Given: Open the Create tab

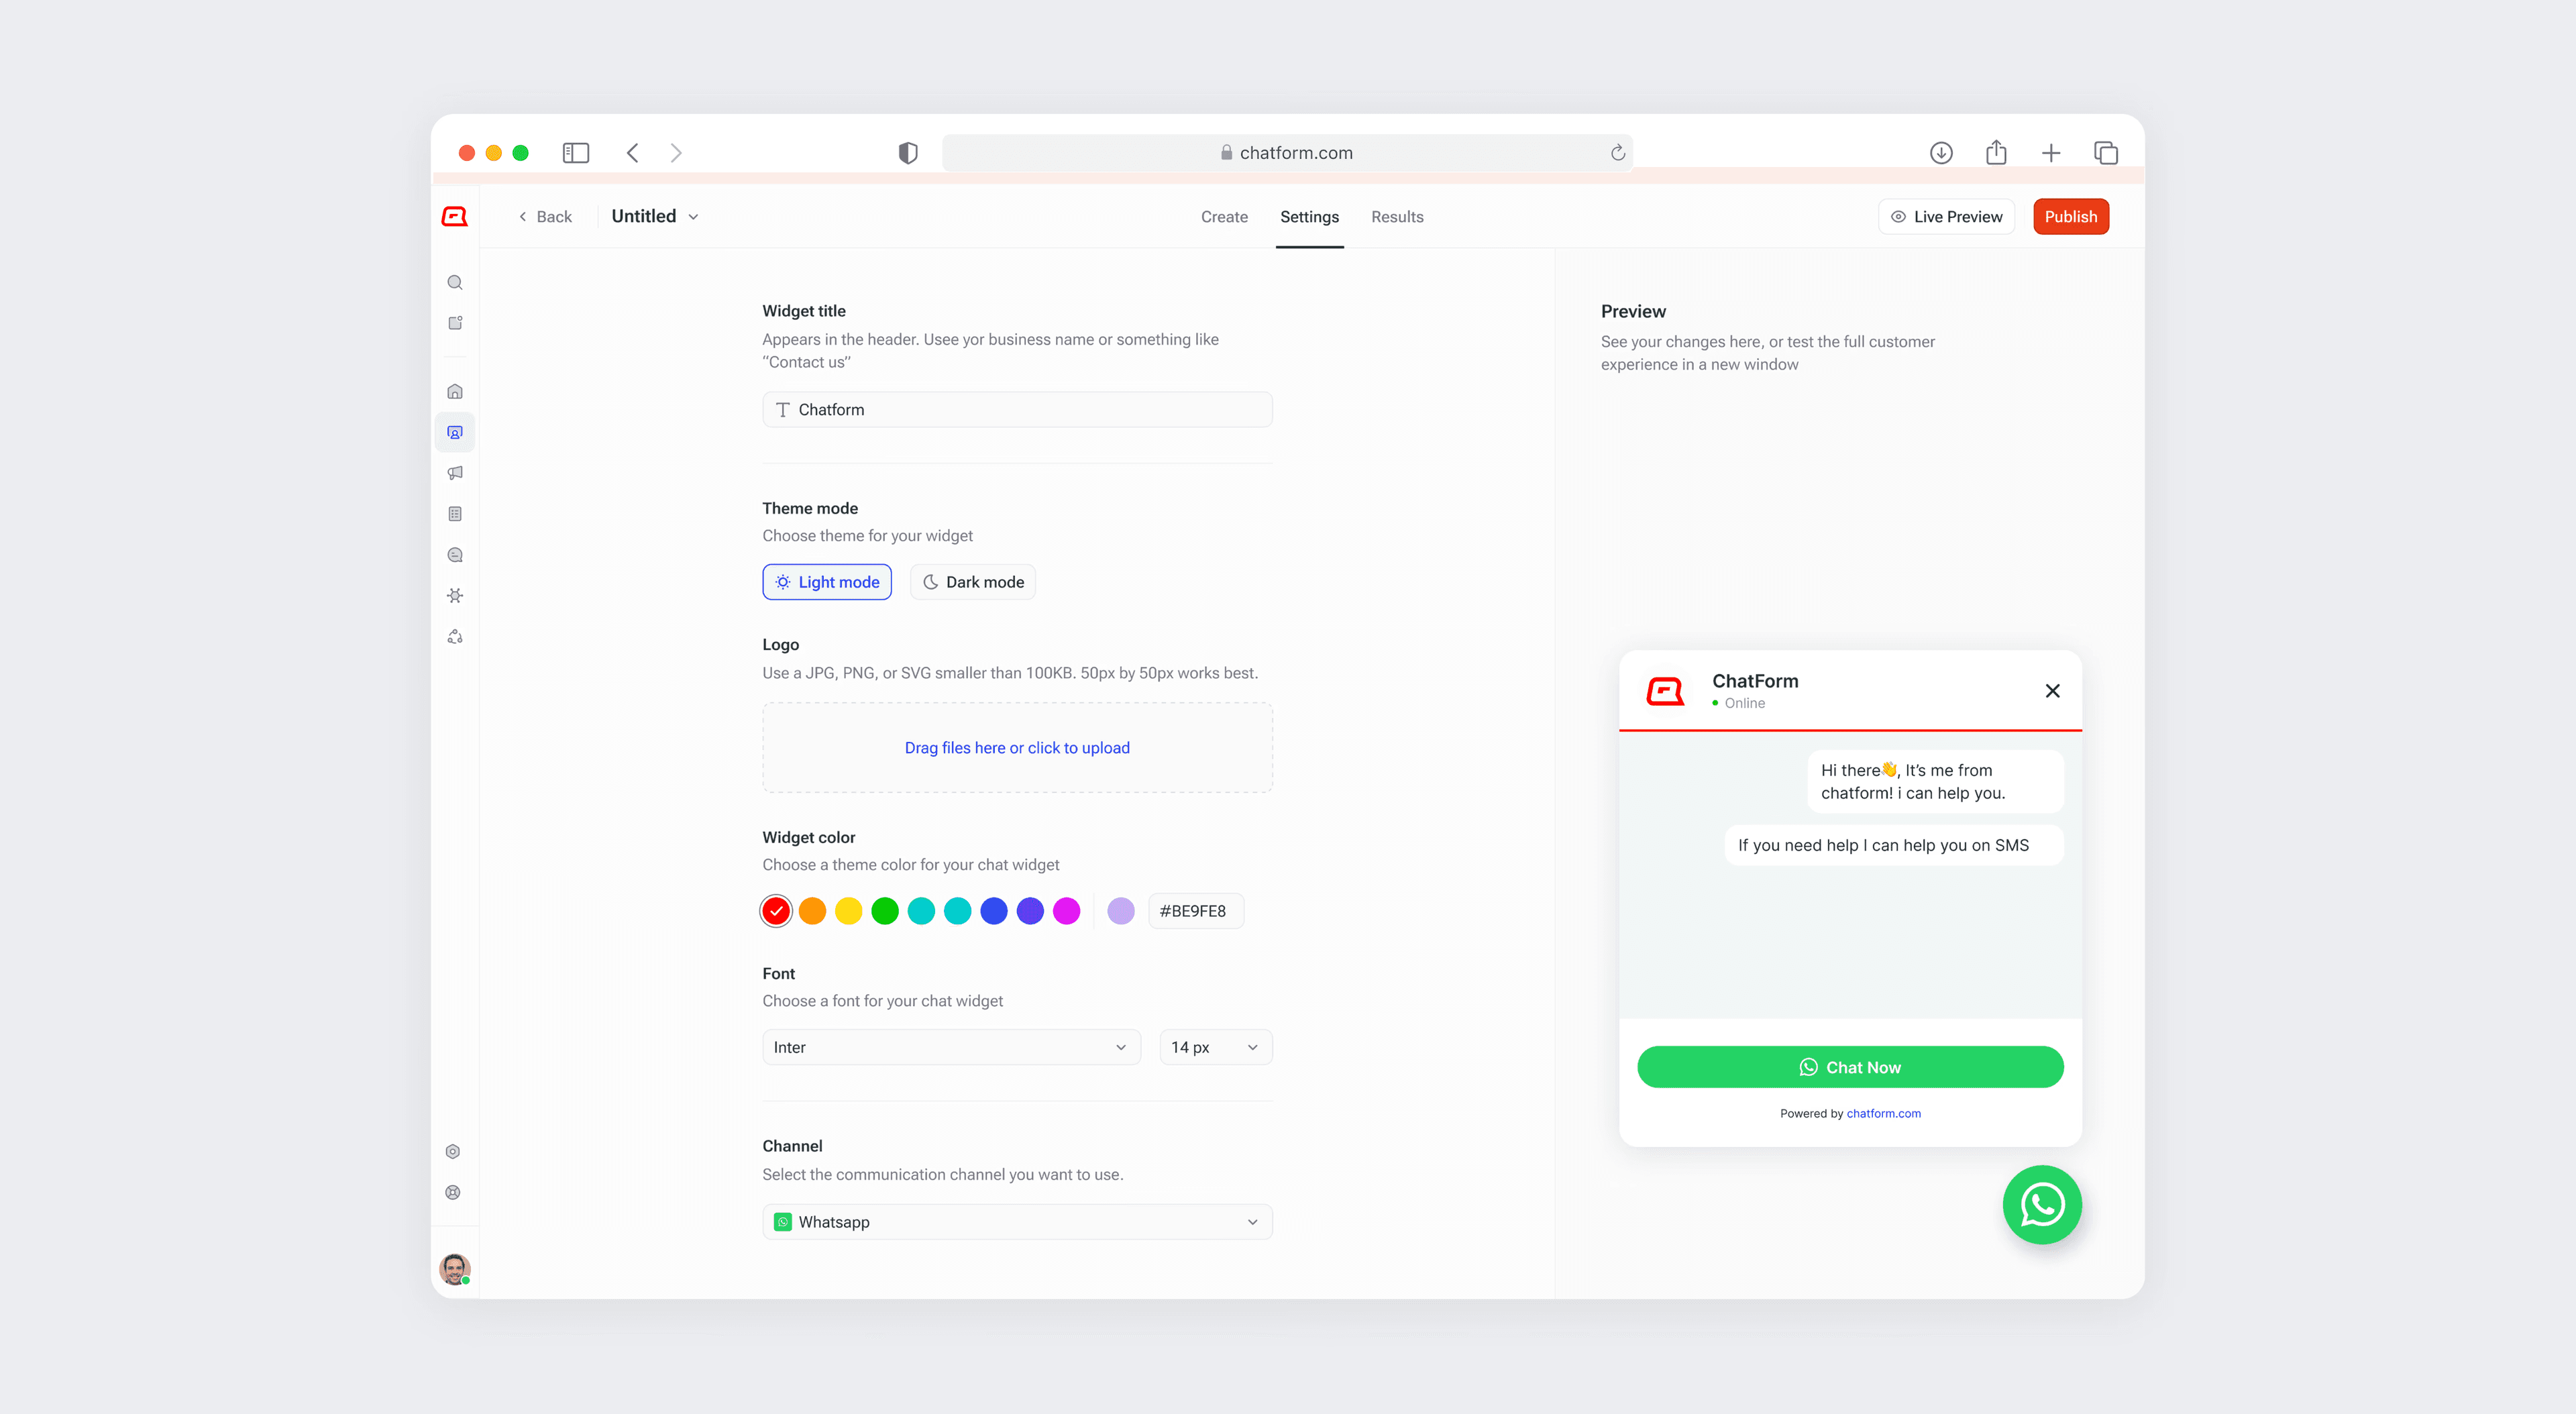Looking at the screenshot, I should click(1224, 216).
